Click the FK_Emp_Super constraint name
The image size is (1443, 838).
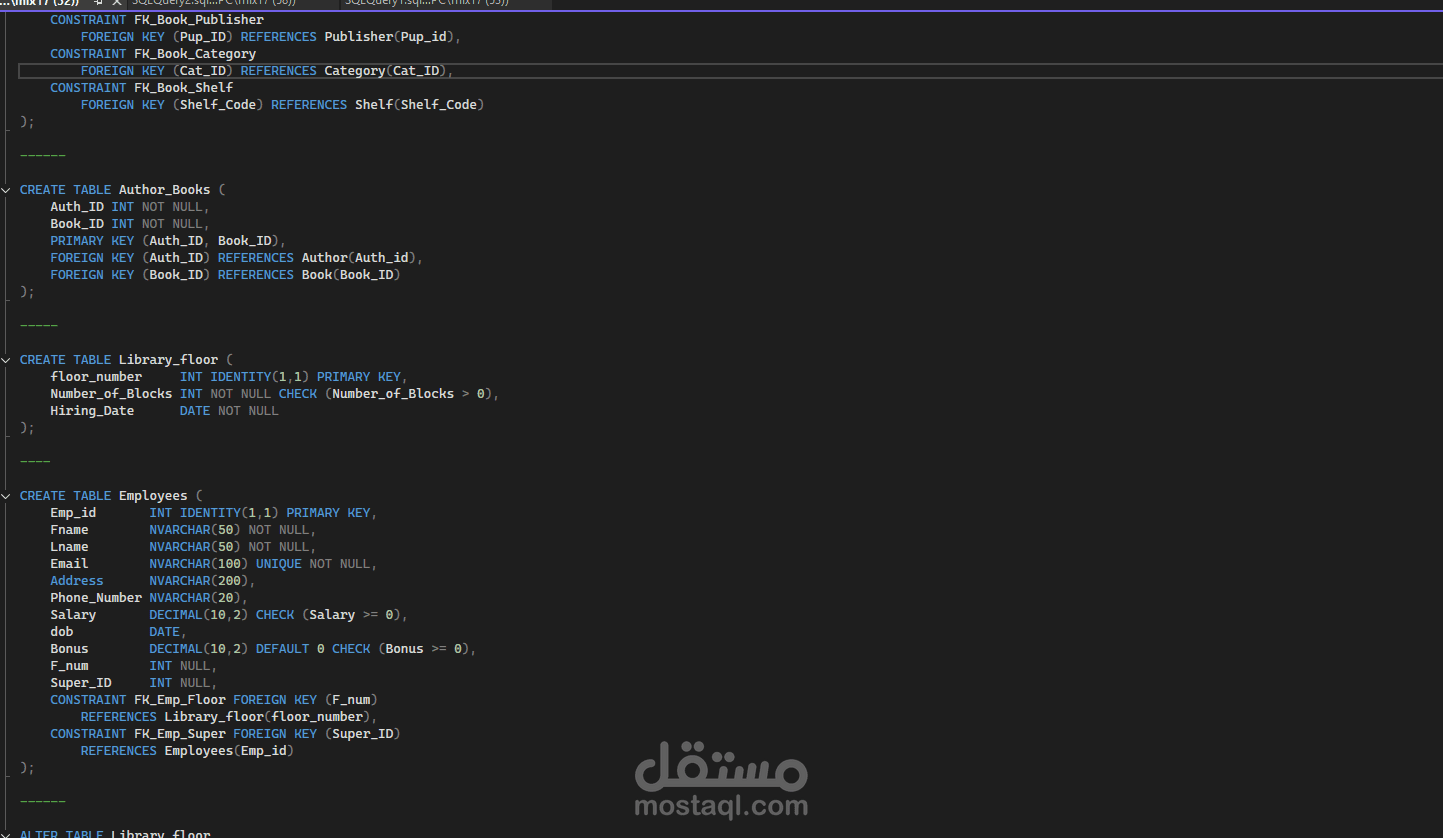tap(180, 734)
